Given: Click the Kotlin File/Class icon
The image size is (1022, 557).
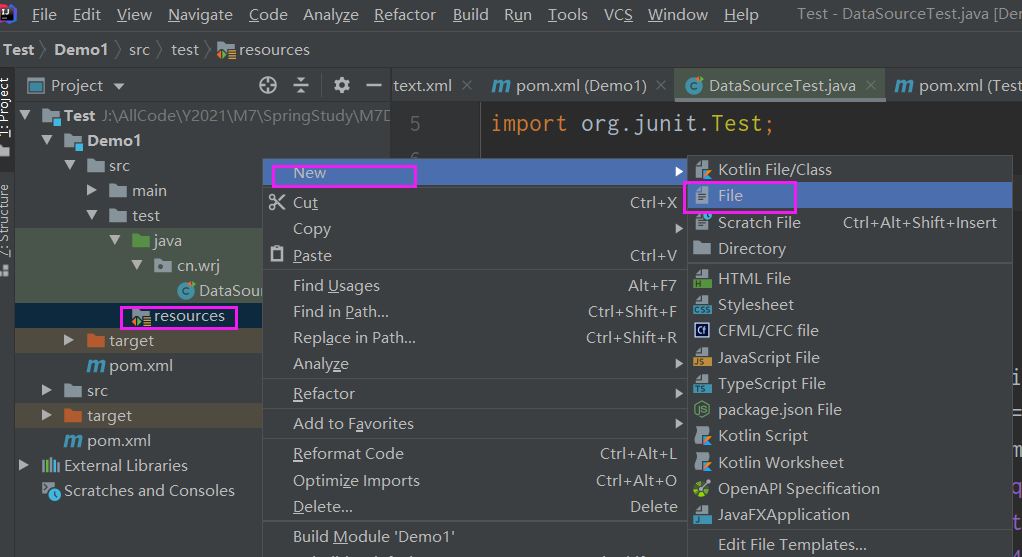Looking at the screenshot, I should coord(703,169).
